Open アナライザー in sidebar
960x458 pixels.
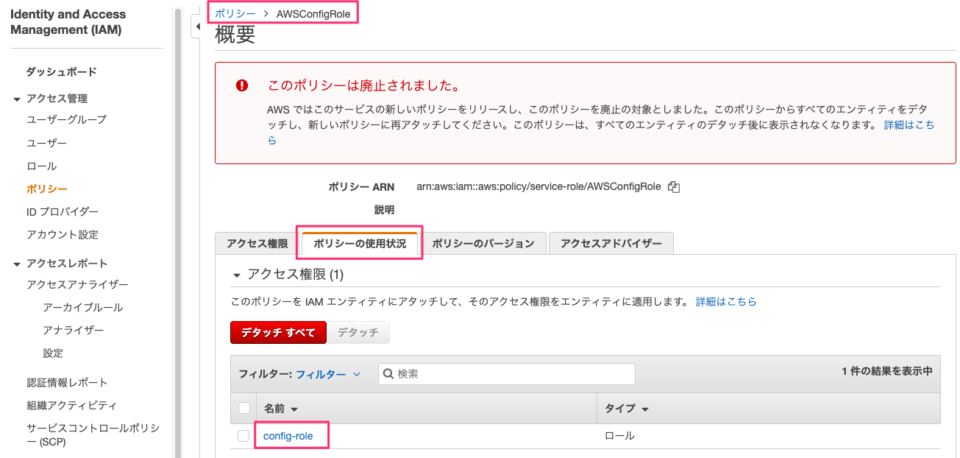coord(73,331)
